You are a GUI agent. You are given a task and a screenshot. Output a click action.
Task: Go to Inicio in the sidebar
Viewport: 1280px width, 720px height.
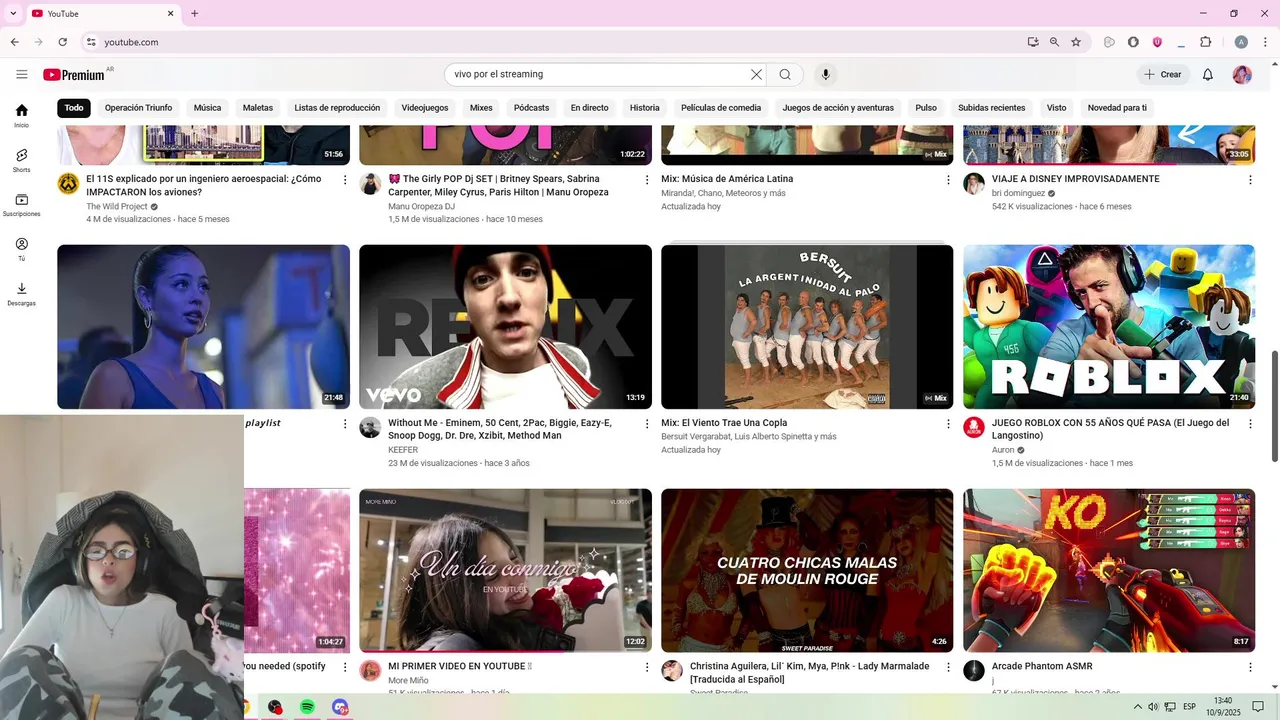[x=22, y=116]
